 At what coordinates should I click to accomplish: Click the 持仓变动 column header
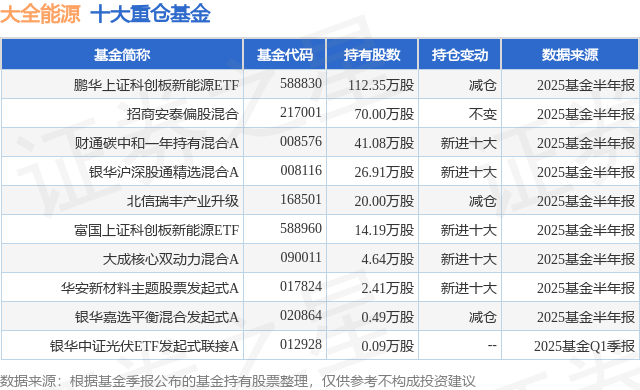(460, 55)
